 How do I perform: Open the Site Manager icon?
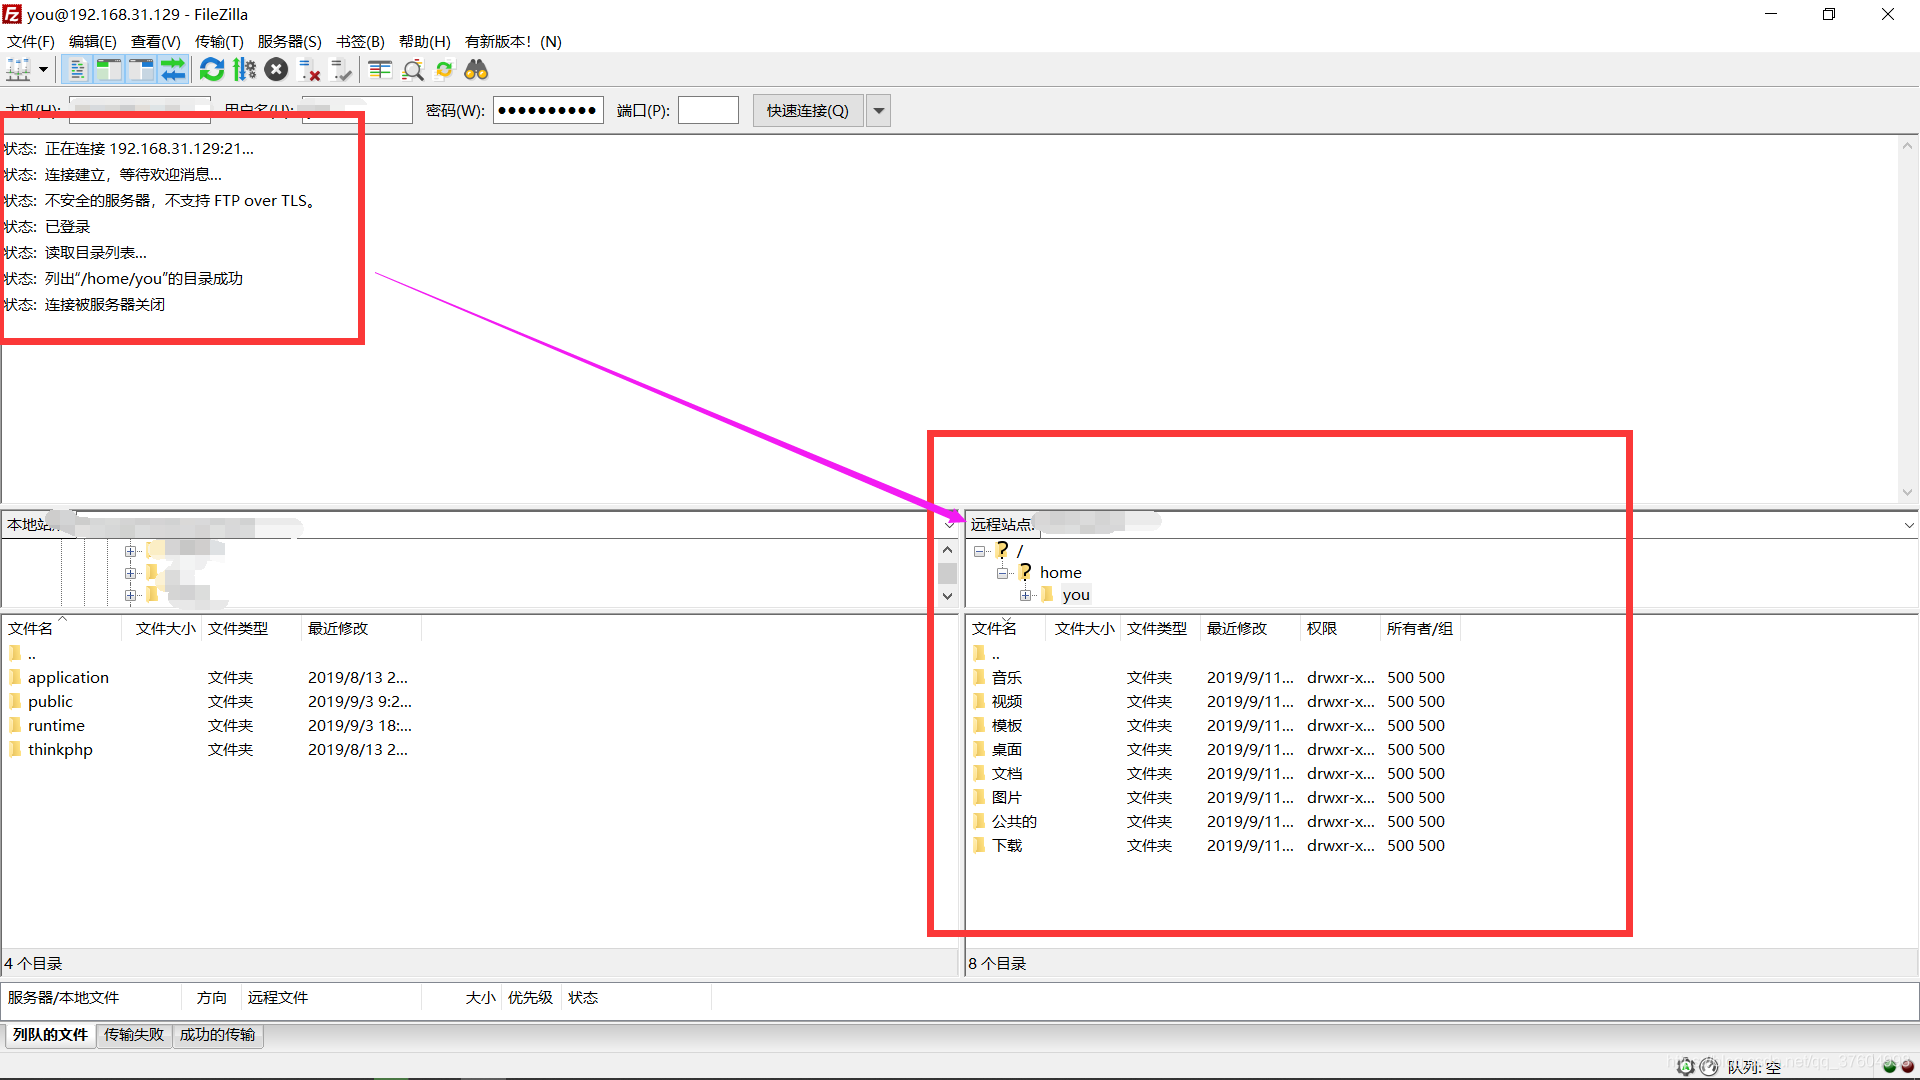click(x=18, y=70)
